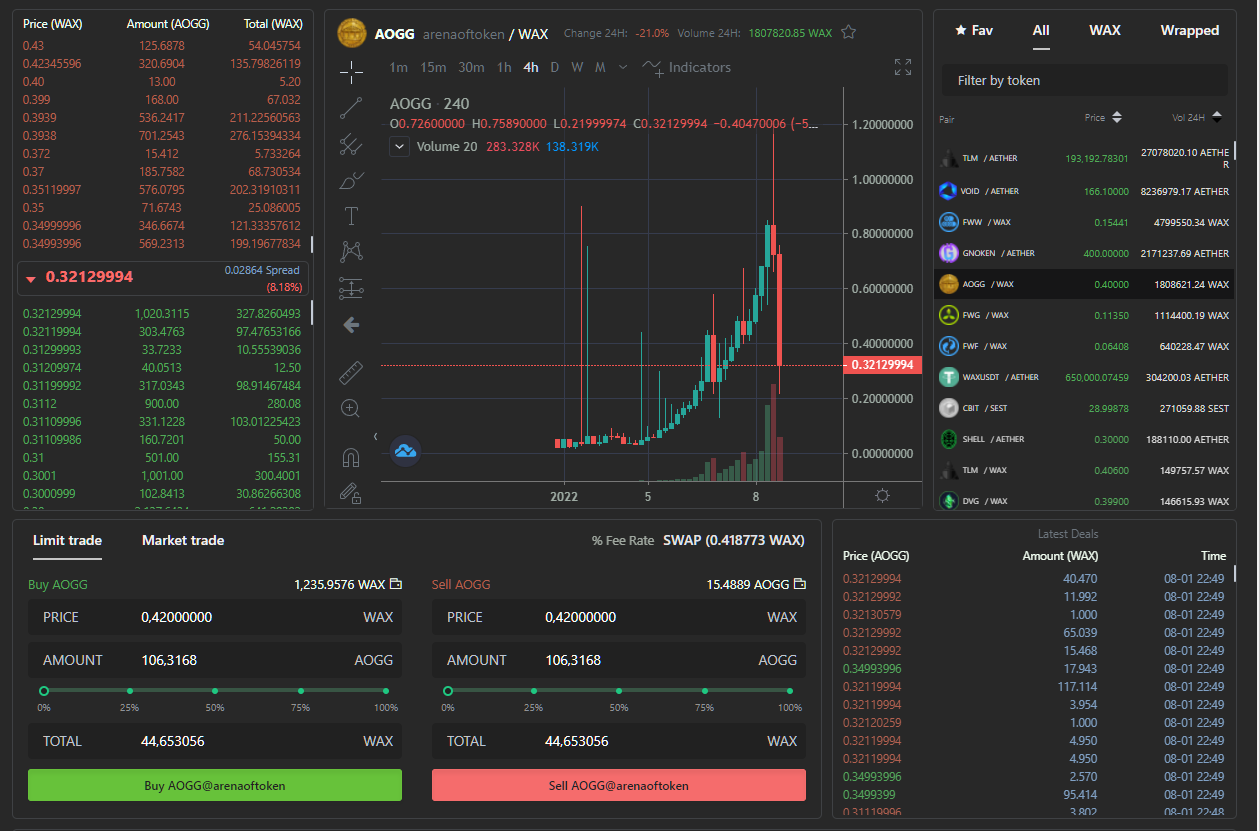Image resolution: width=1260 pixels, height=831 pixels.
Task: Click the GNOKEN / AETHER pair icon
Action: tap(948, 253)
